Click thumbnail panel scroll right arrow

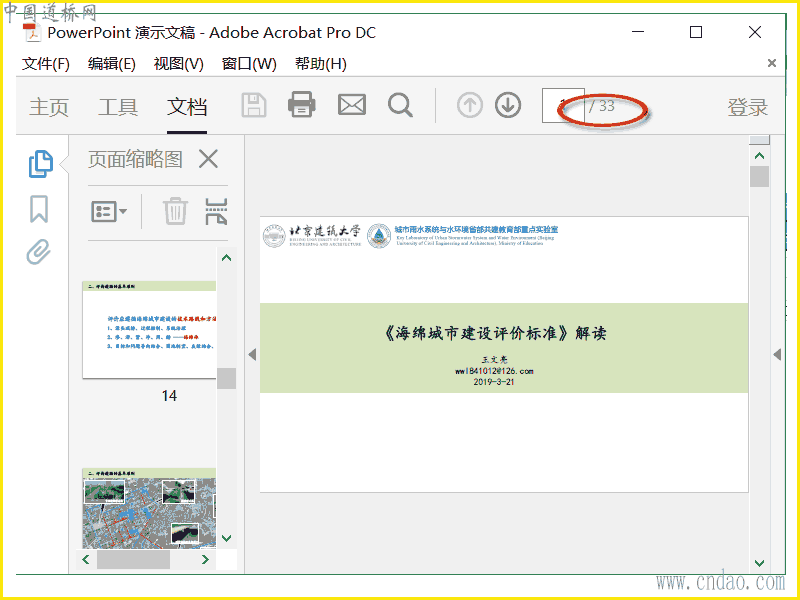205,560
